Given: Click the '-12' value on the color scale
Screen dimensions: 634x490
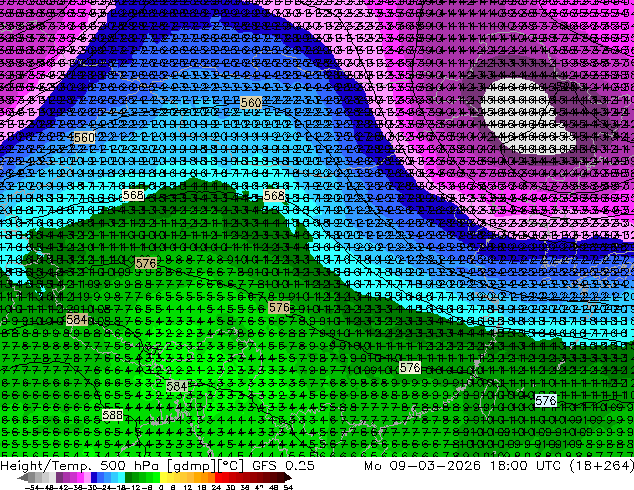Looking at the screenshot, I should pyautogui.click(x=133, y=487).
